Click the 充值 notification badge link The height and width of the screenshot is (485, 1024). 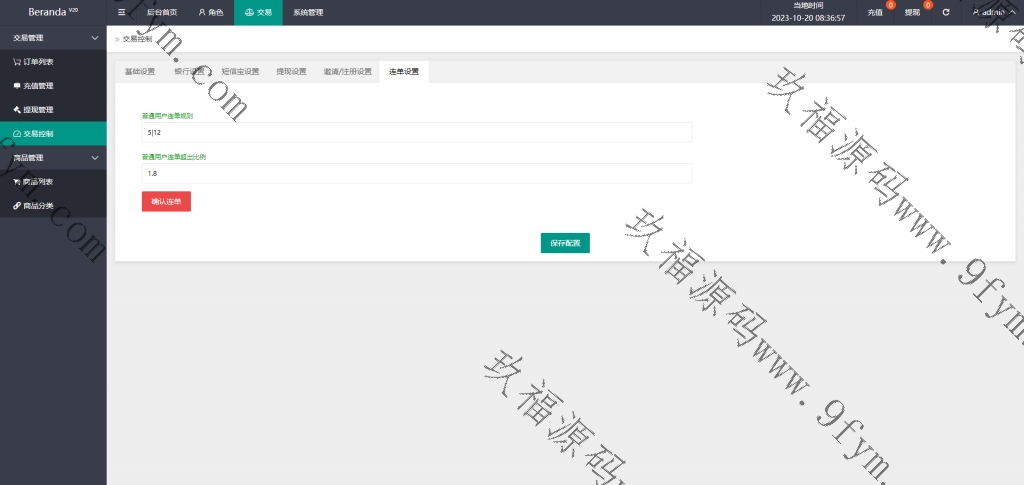click(x=876, y=13)
